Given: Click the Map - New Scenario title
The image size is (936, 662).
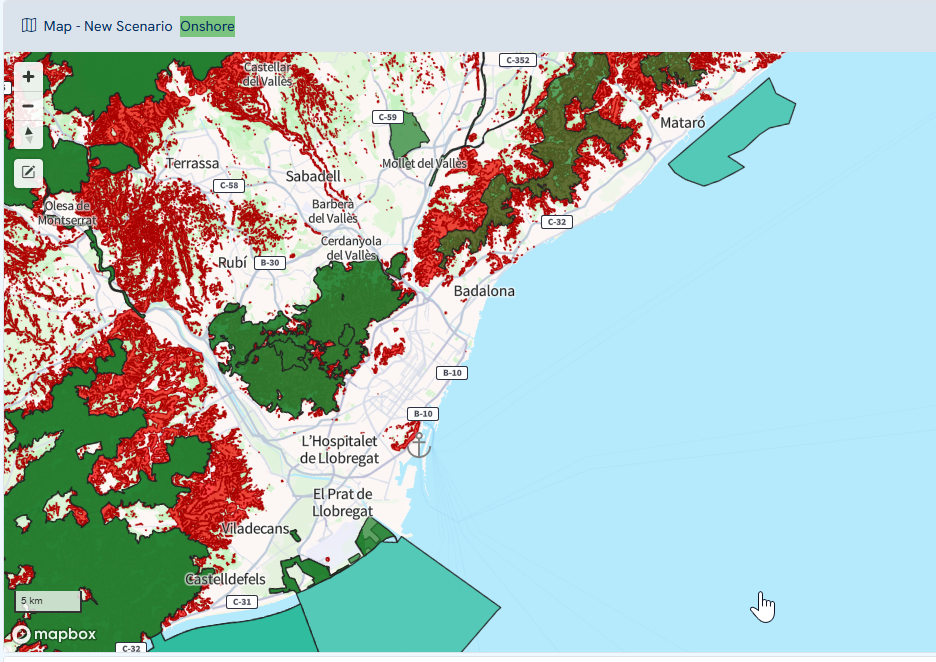Looking at the screenshot, I should 107,26.
